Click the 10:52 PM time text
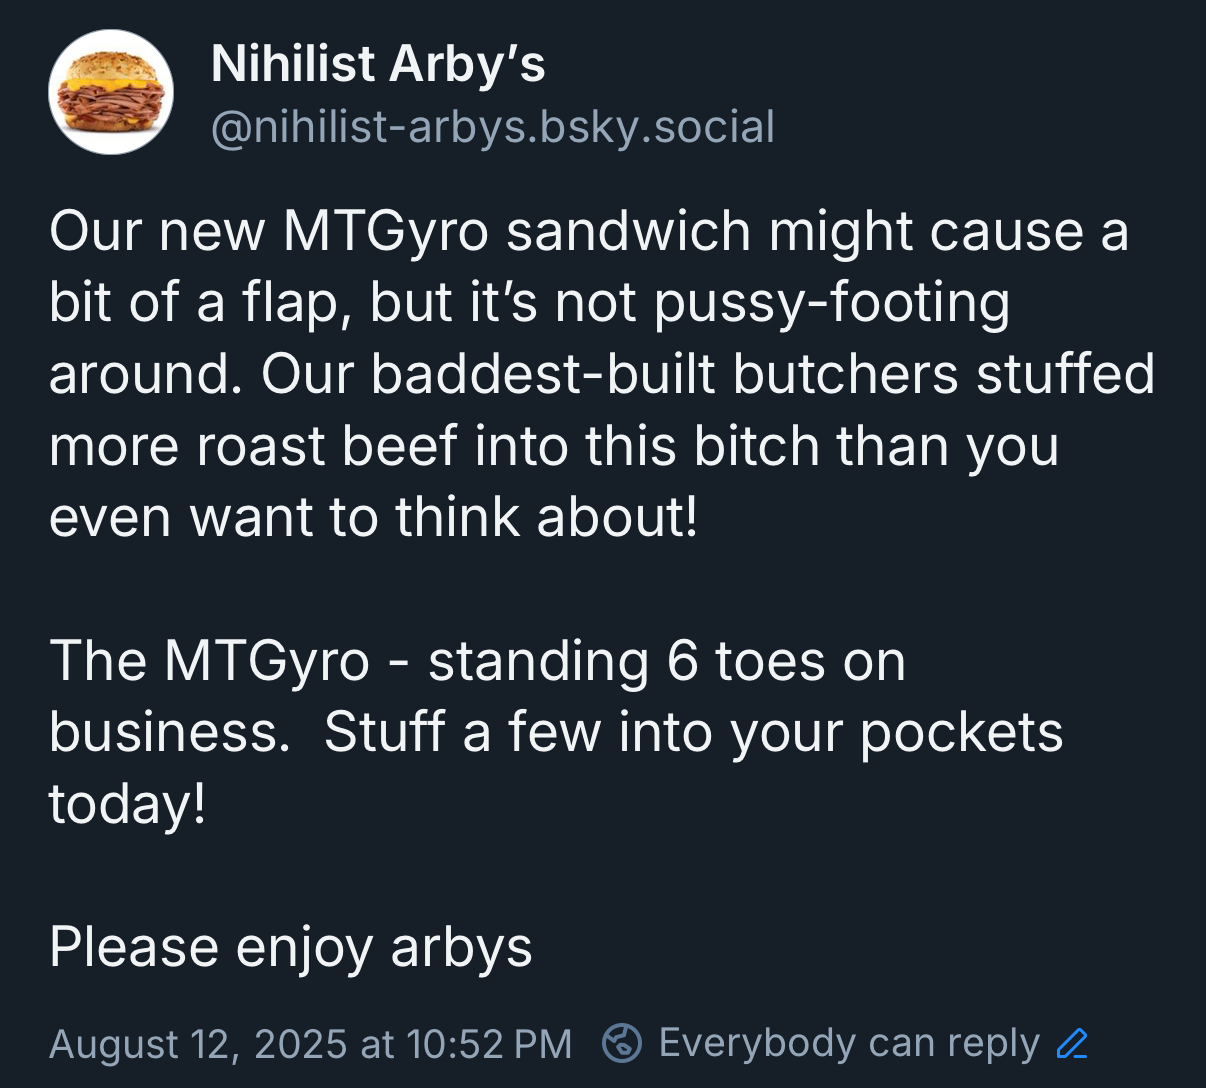The width and height of the screenshot is (1206, 1088). click(x=489, y=1044)
